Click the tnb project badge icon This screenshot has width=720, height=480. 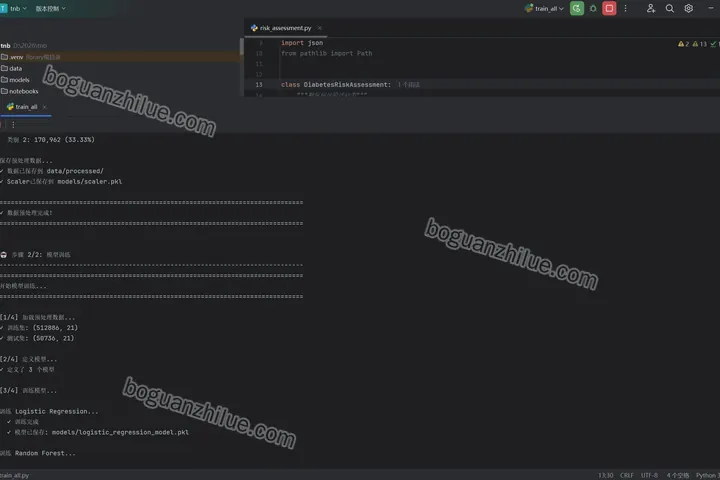coord(3,8)
